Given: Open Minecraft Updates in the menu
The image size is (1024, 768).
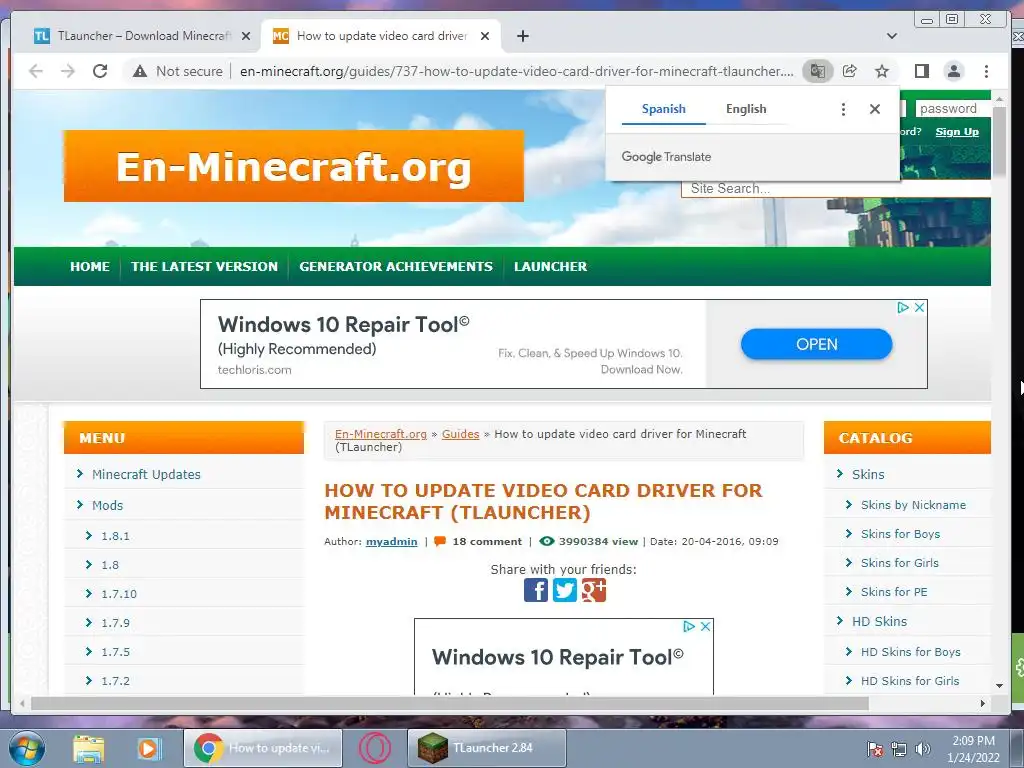Looking at the screenshot, I should tap(146, 475).
